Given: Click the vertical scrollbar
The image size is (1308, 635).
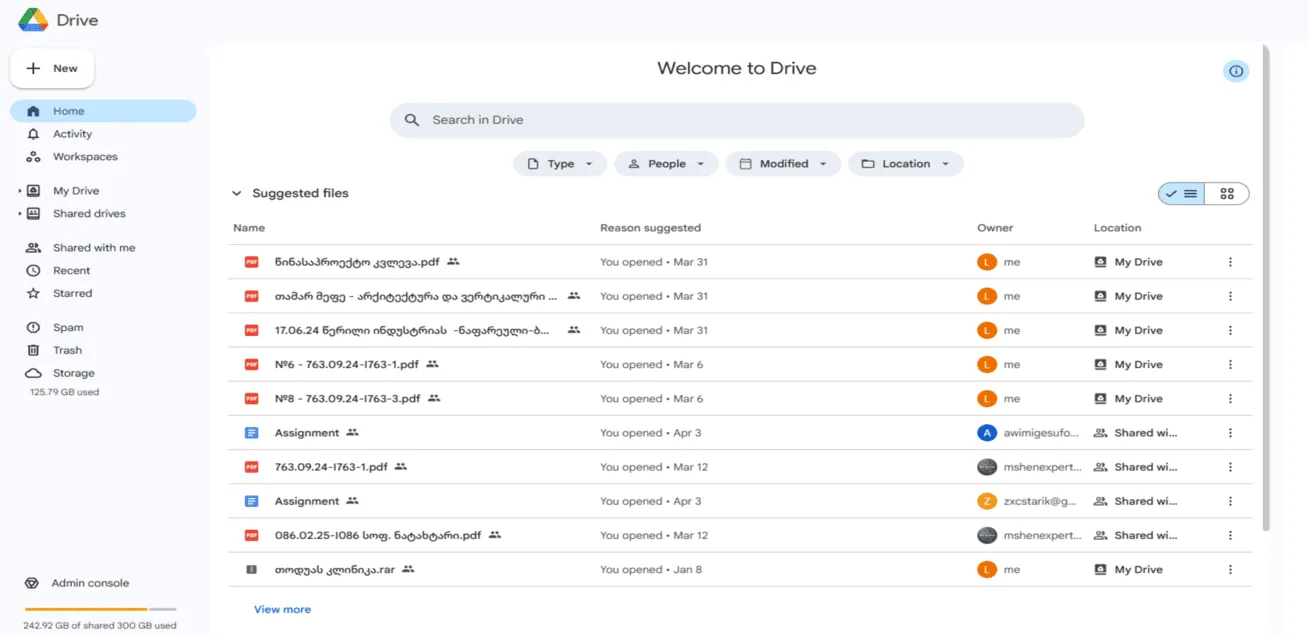Looking at the screenshot, I should [x=1266, y=287].
